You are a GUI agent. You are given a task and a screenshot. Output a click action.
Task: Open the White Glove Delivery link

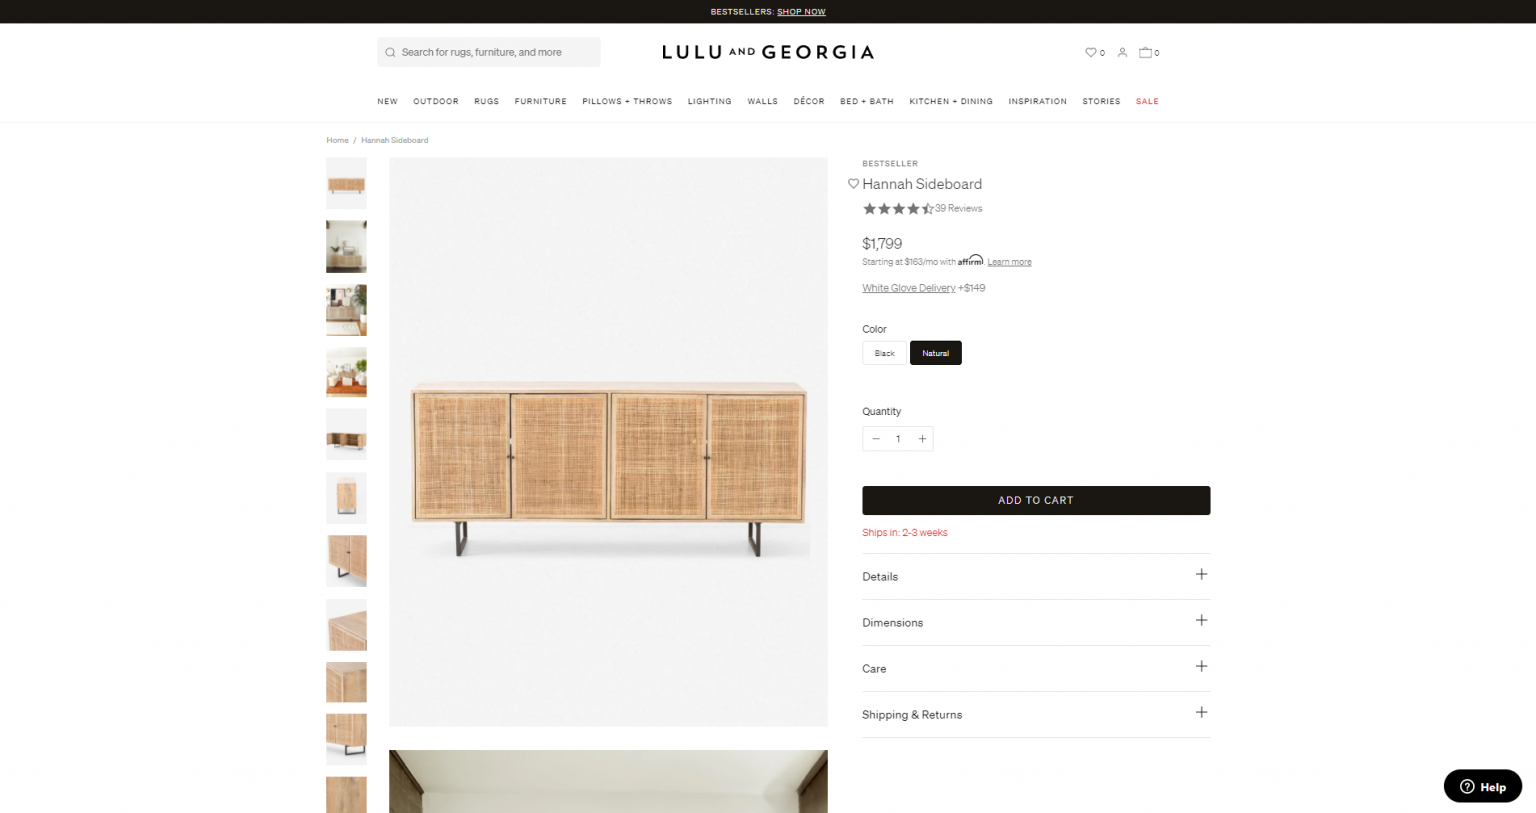point(908,287)
